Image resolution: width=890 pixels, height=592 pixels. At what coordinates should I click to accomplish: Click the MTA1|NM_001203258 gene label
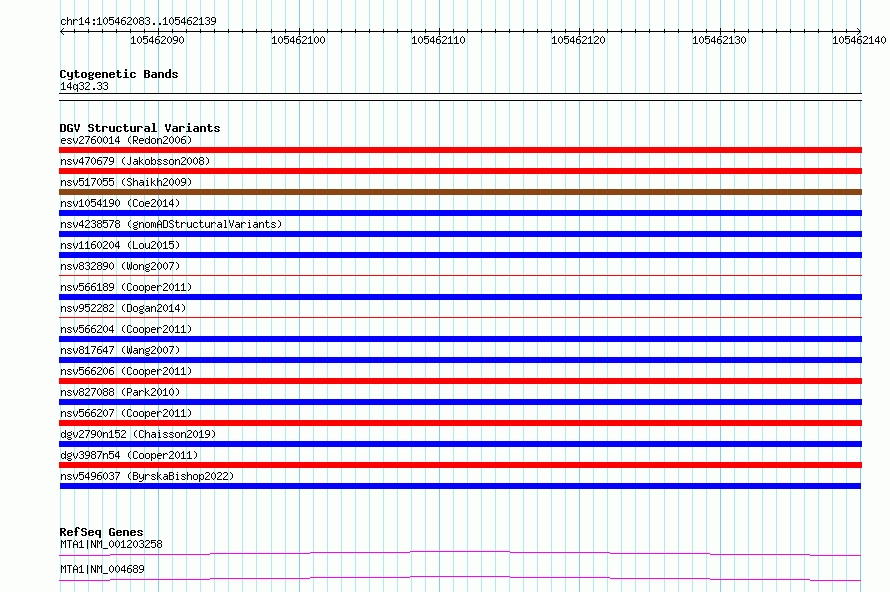pyautogui.click(x=111, y=544)
